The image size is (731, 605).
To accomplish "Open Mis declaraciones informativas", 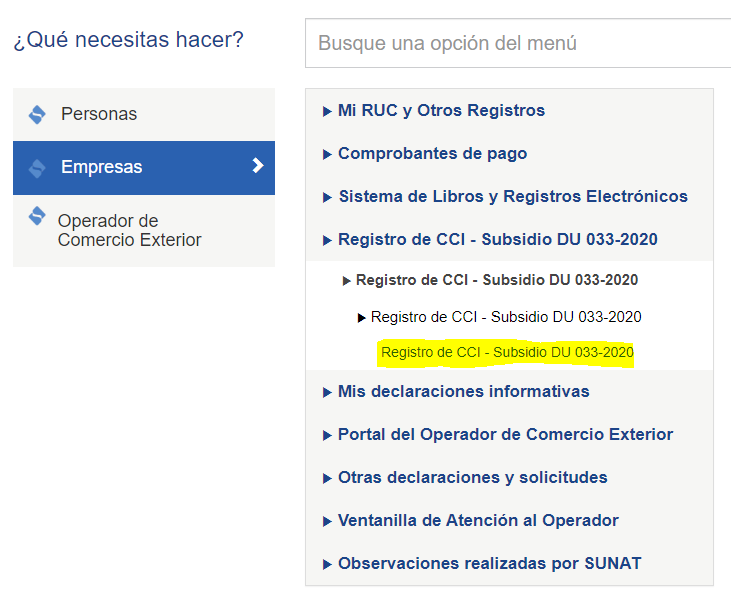I will [463, 392].
